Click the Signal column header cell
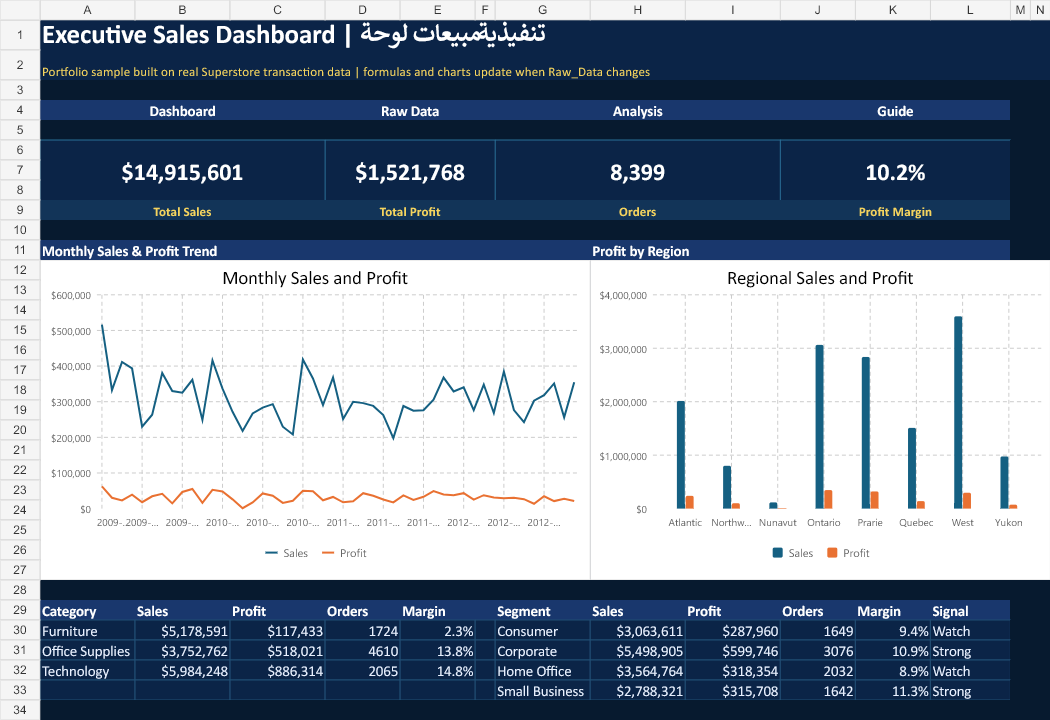The image size is (1050, 720). (970, 611)
